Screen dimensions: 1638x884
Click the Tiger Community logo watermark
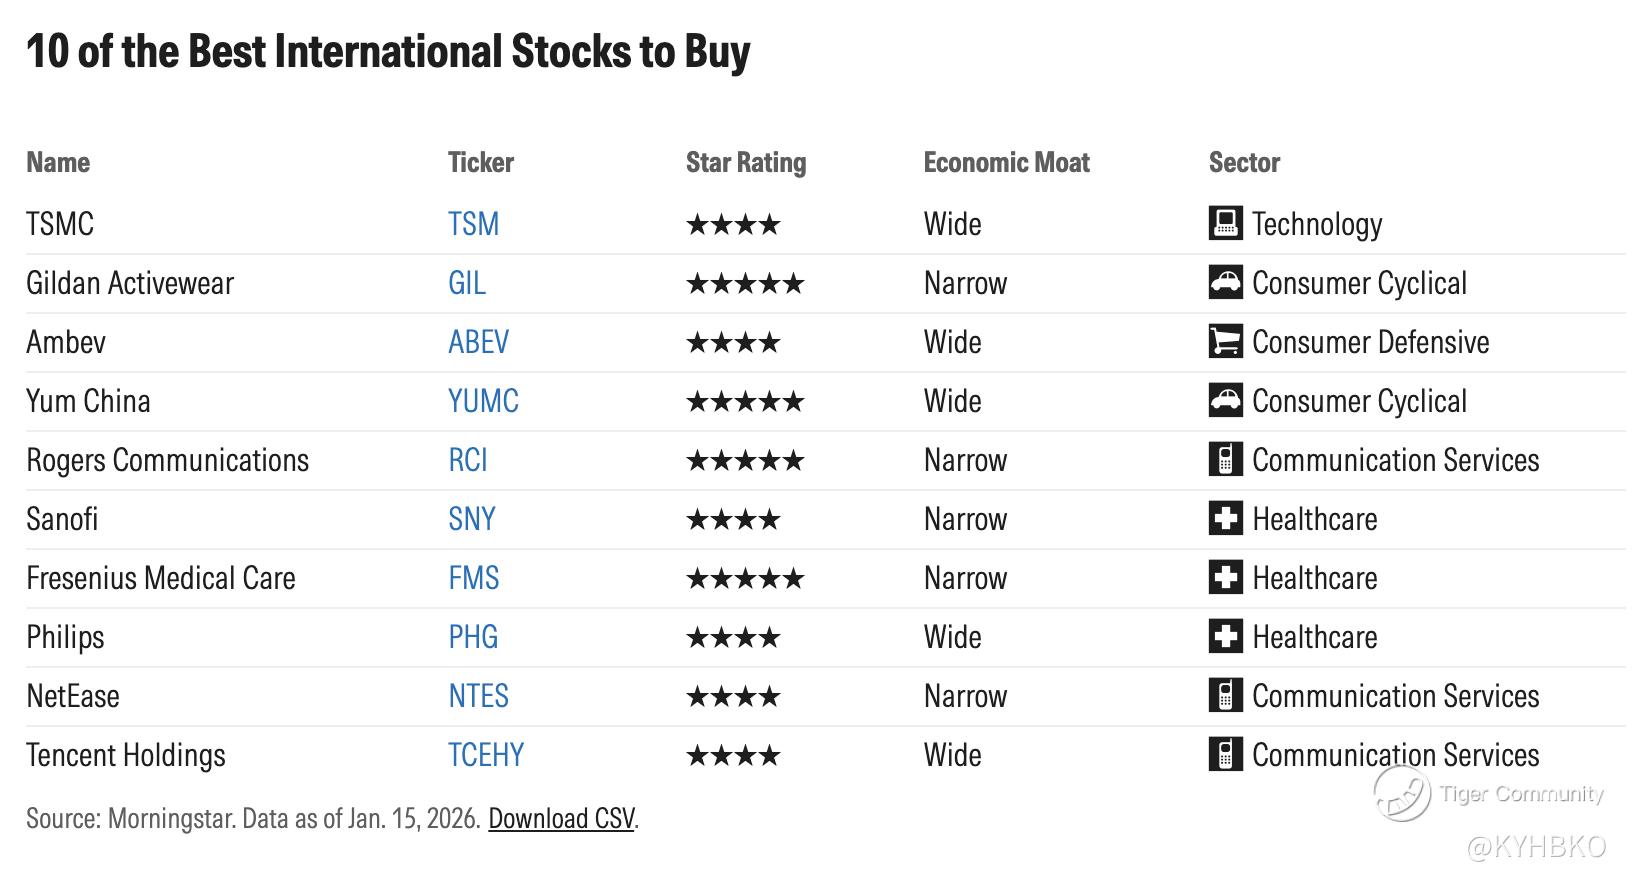1402,794
